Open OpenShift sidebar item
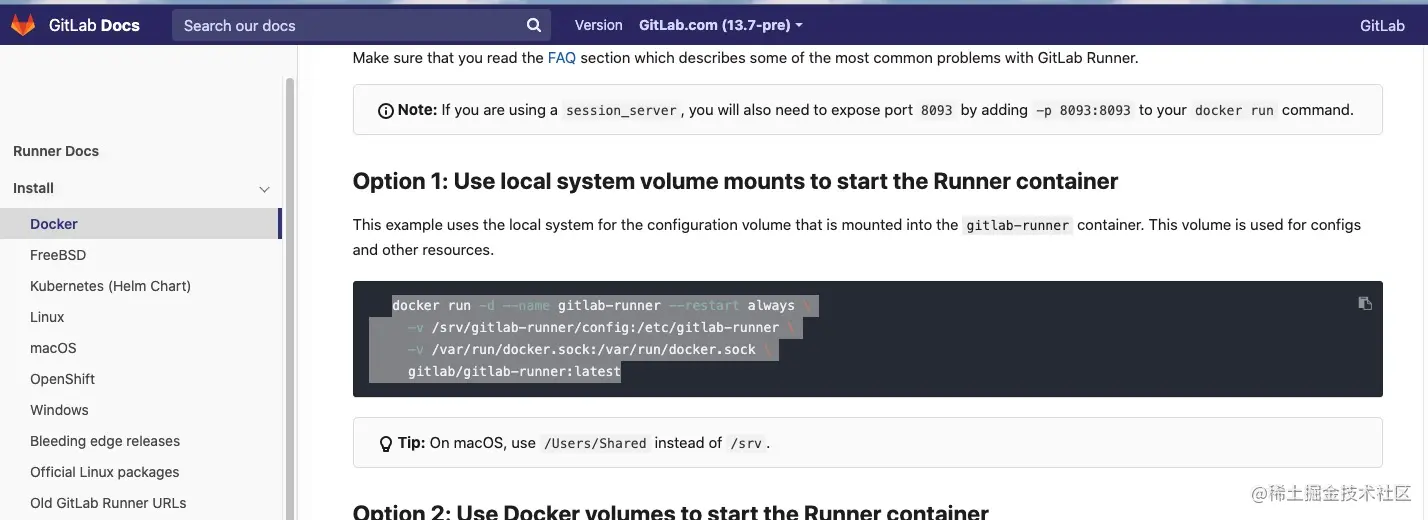Viewport: 1428px width, 520px height. (x=63, y=379)
